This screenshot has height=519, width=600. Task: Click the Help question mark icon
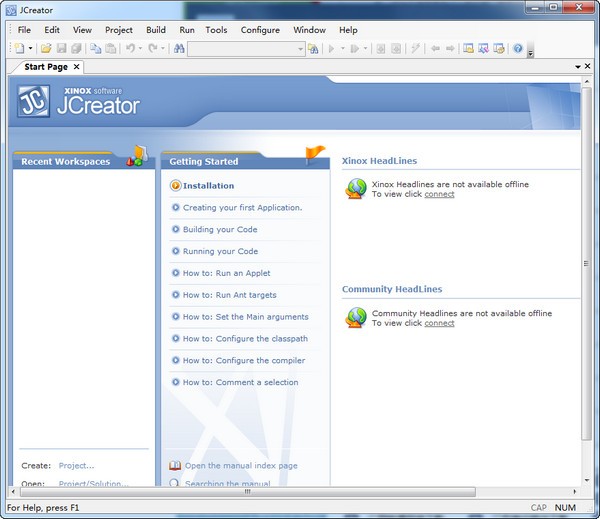[x=517, y=48]
